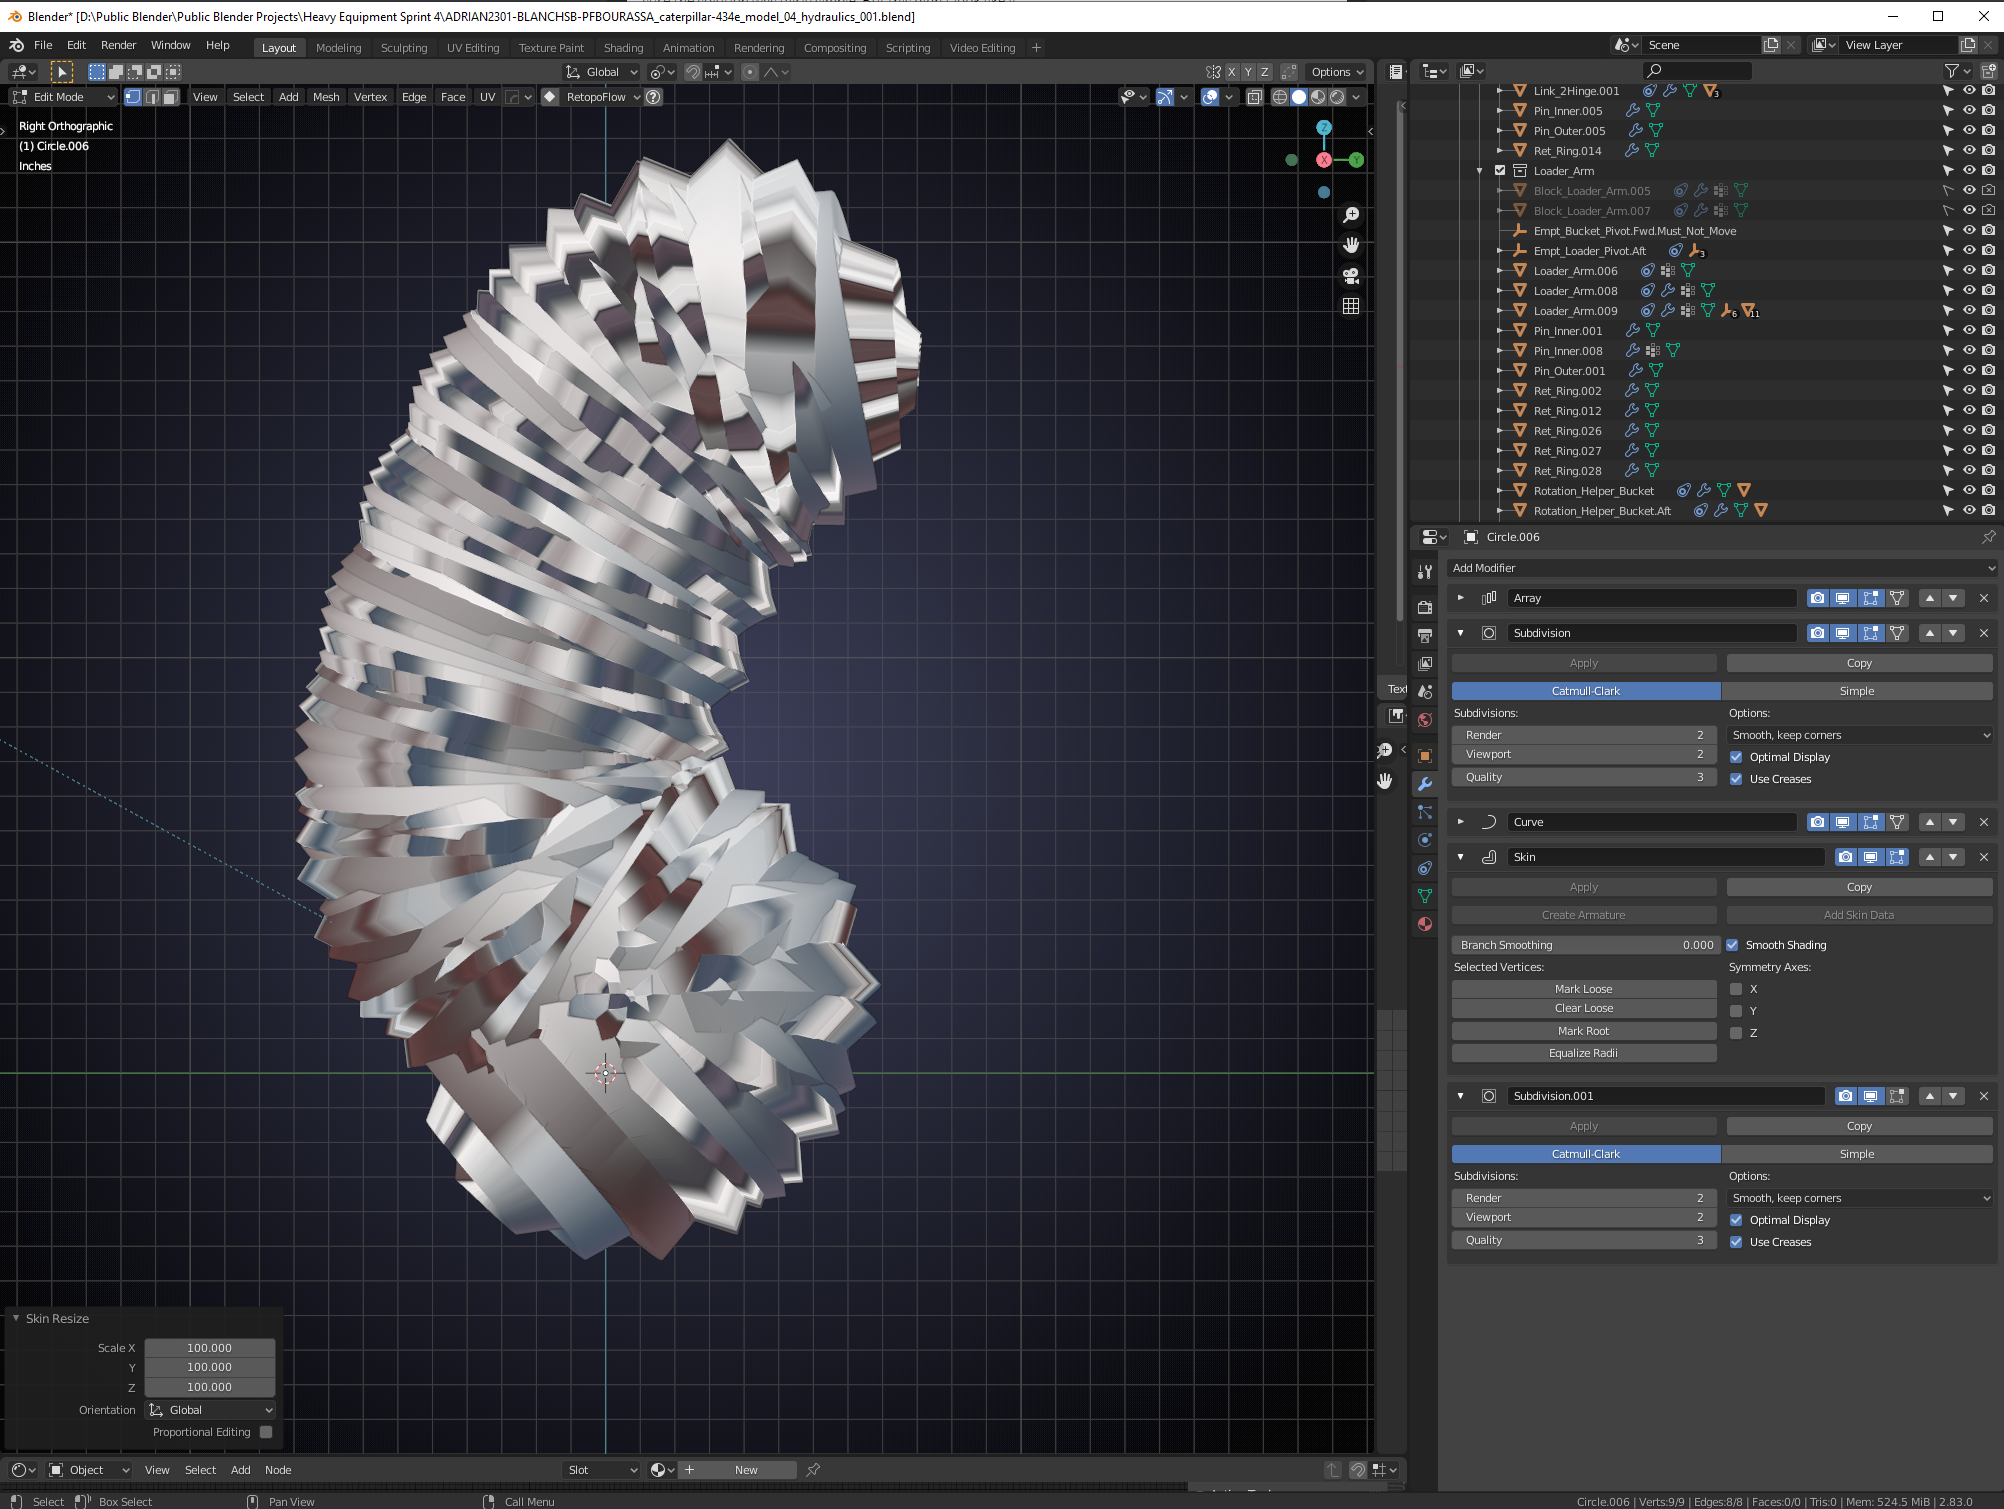Click the camera view icon in viewport
This screenshot has height=1509, width=2004.
point(1351,276)
